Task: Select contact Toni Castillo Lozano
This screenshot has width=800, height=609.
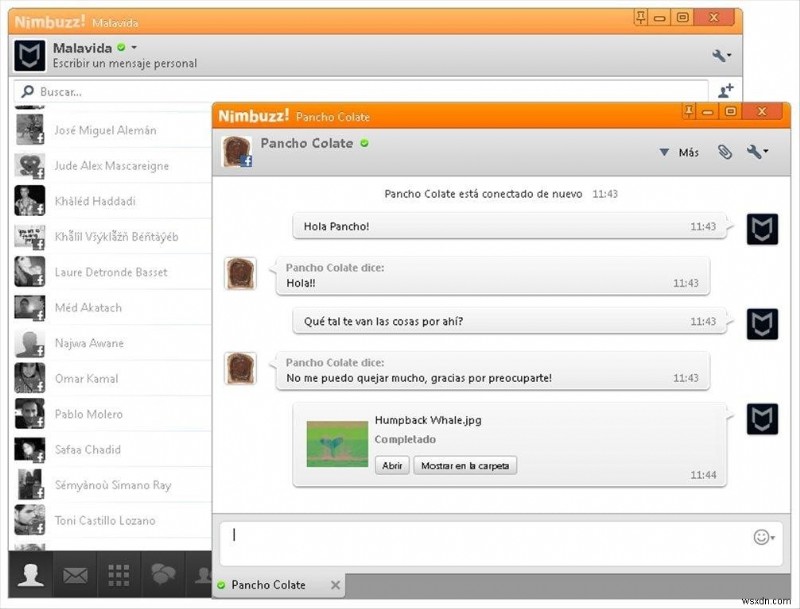Action: pyautogui.click(x=111, y=520)
